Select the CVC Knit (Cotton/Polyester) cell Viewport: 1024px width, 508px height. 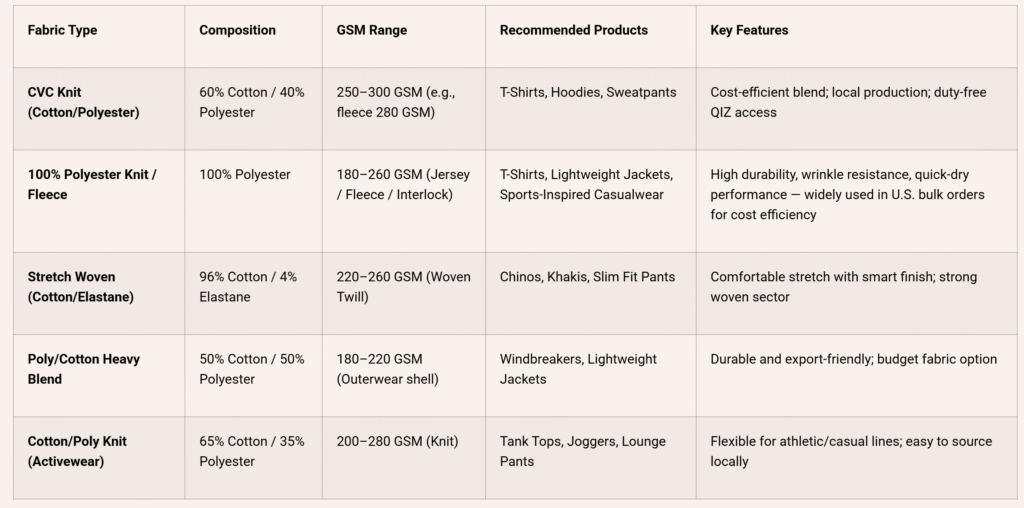click(83, 102)
